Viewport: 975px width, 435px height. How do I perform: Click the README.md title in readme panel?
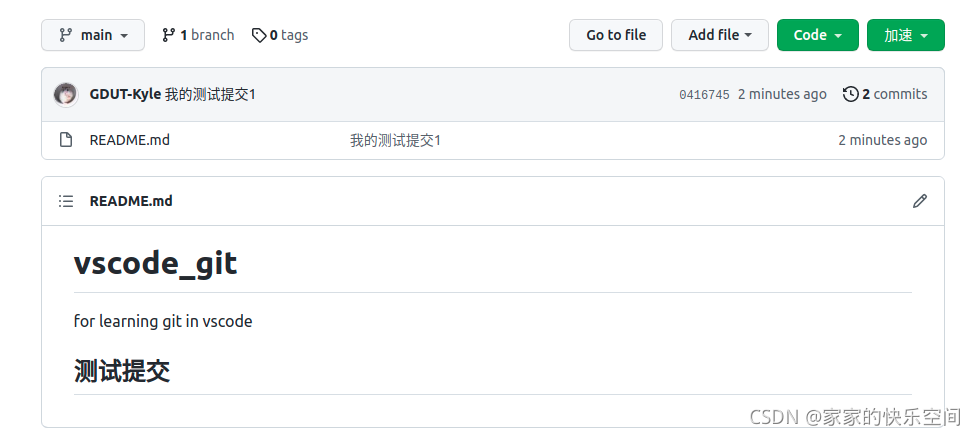click(131, 201)
